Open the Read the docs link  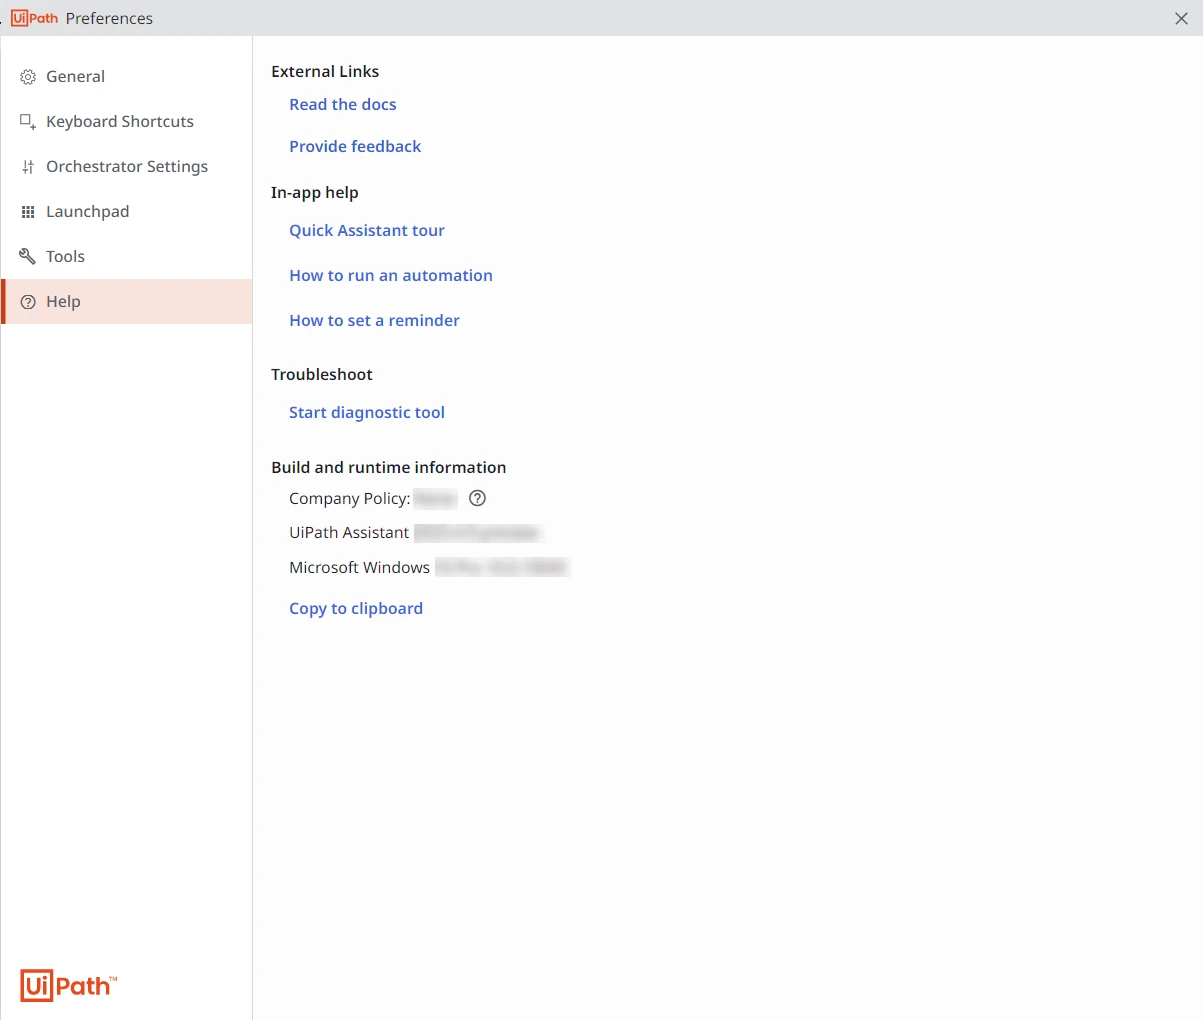pyautogui.click(x=343, y=105)
